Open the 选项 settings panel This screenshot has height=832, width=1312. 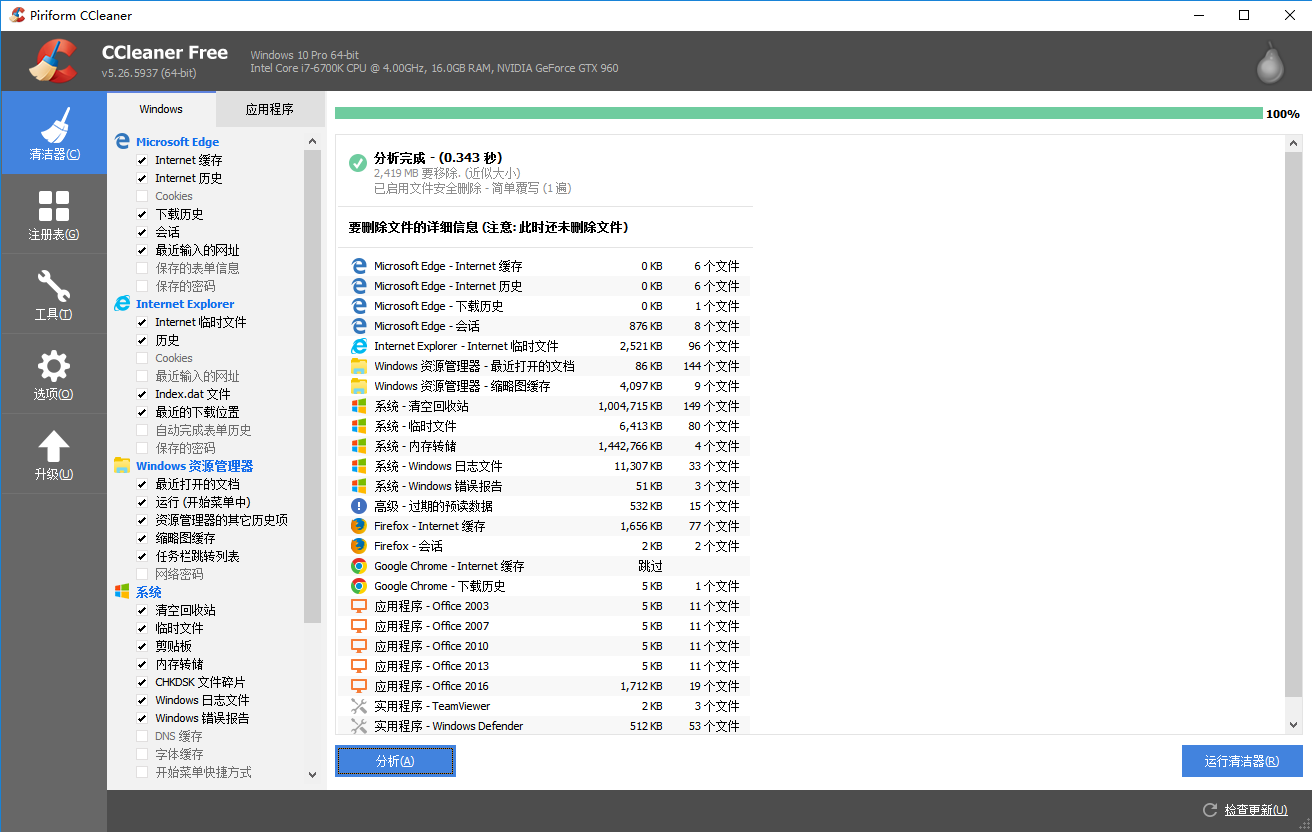54,373
